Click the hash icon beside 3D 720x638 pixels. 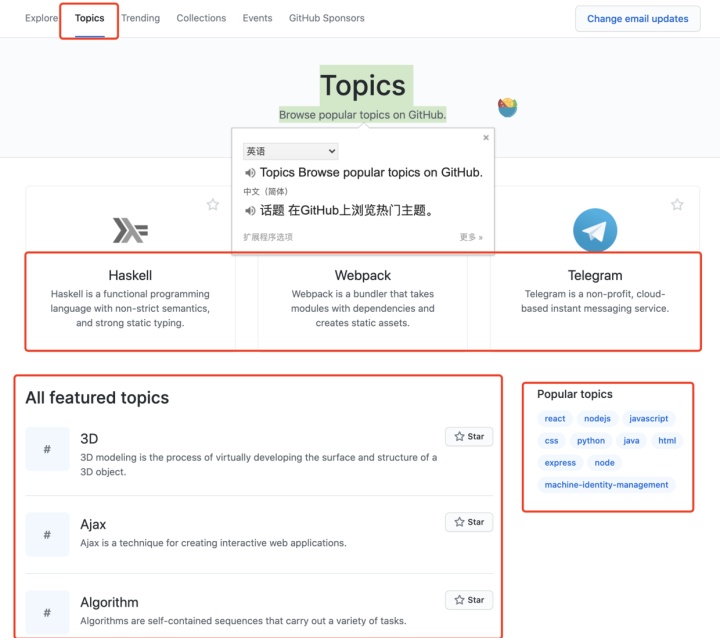[x=47, y=449]
